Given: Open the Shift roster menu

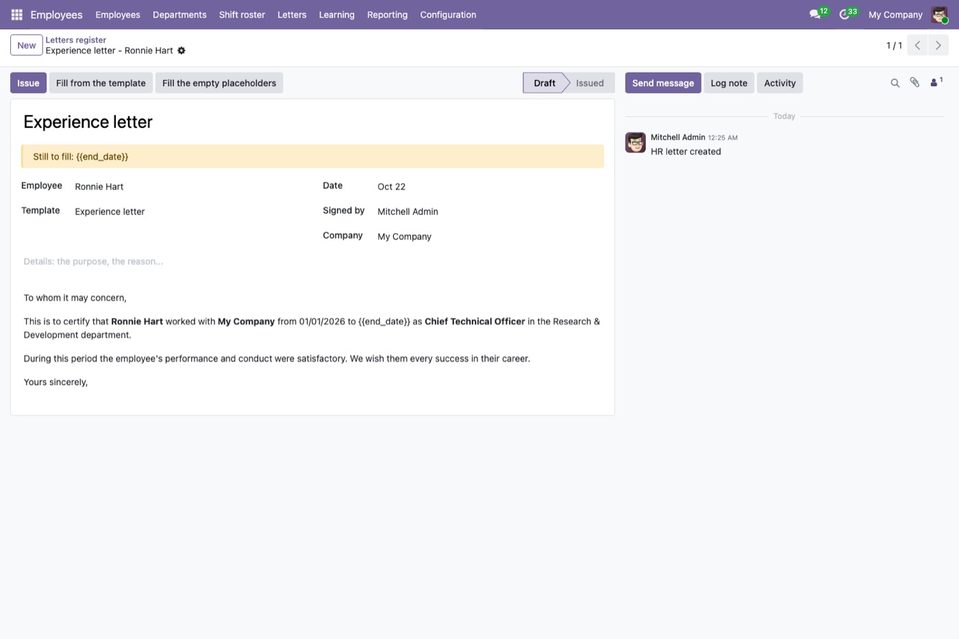Looking at the screenshot, I should tap(242, 15).
